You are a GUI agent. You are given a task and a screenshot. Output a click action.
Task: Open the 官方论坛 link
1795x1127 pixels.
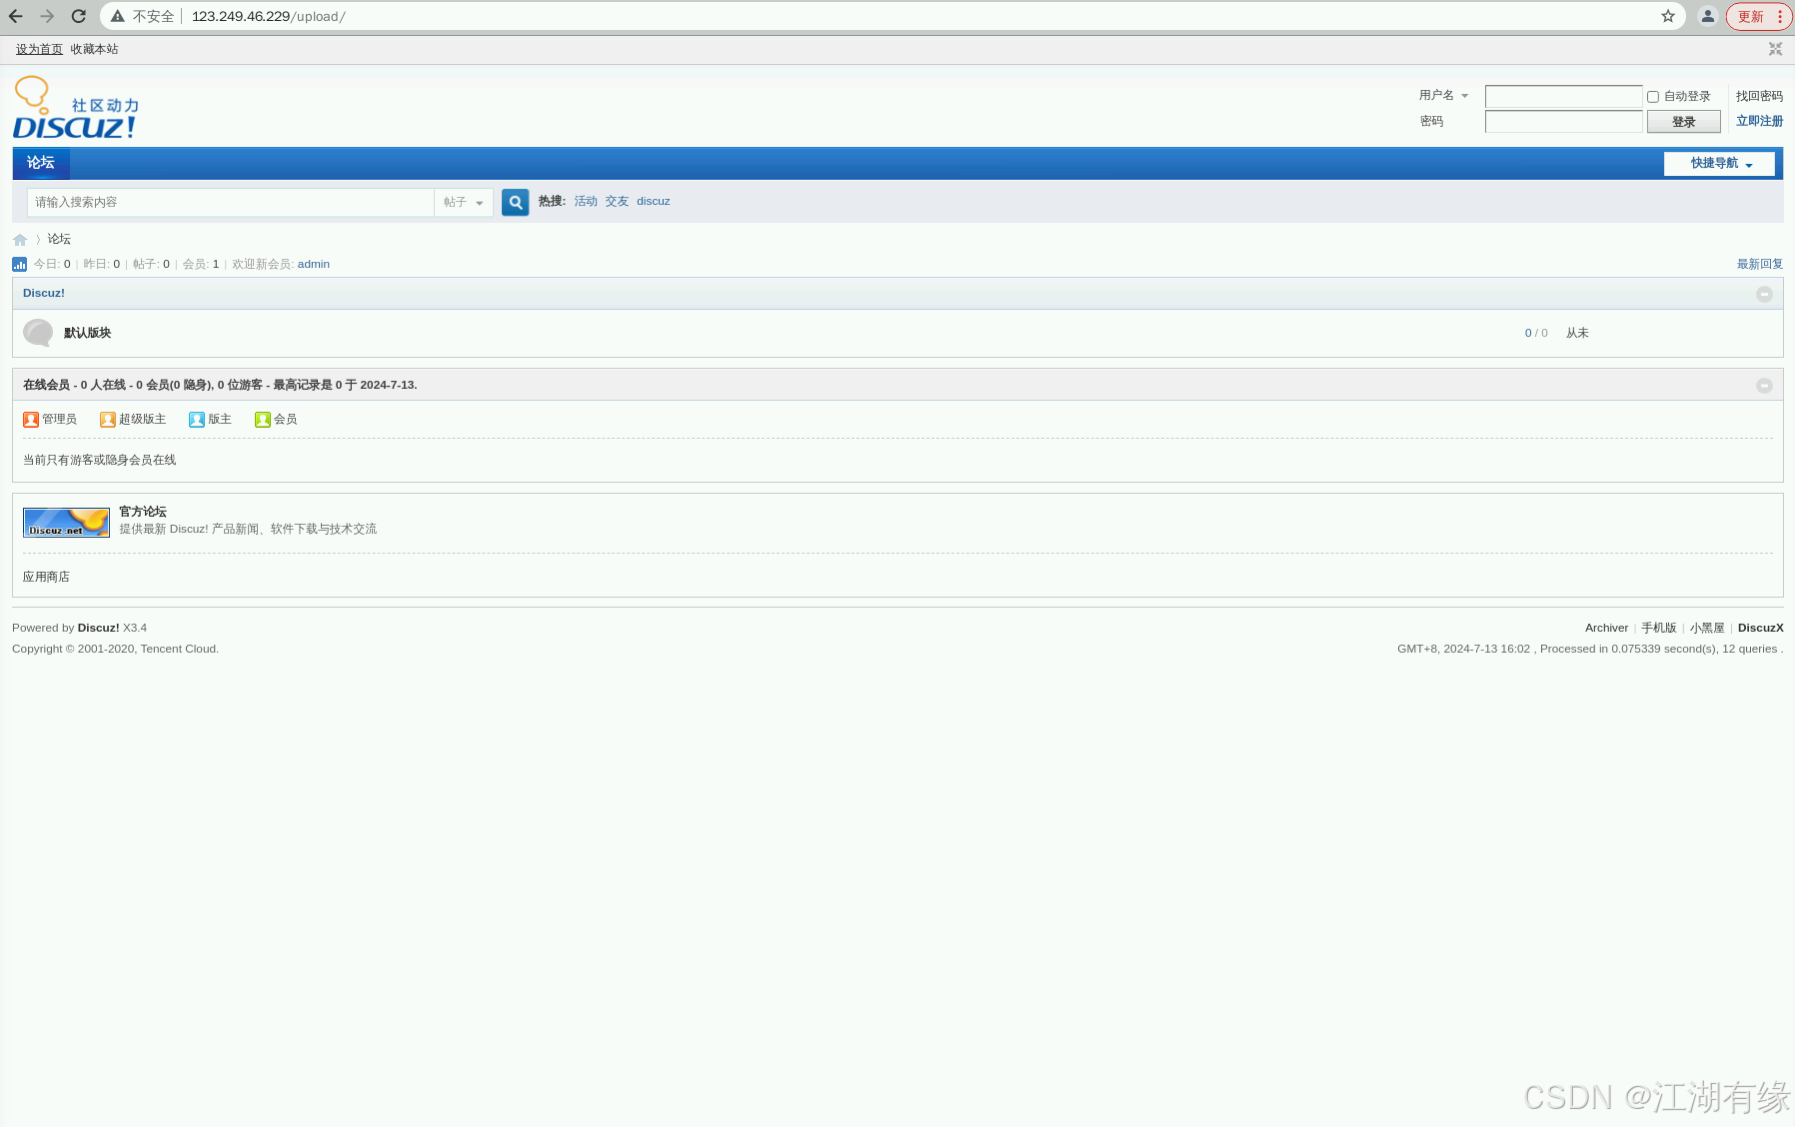142,511
